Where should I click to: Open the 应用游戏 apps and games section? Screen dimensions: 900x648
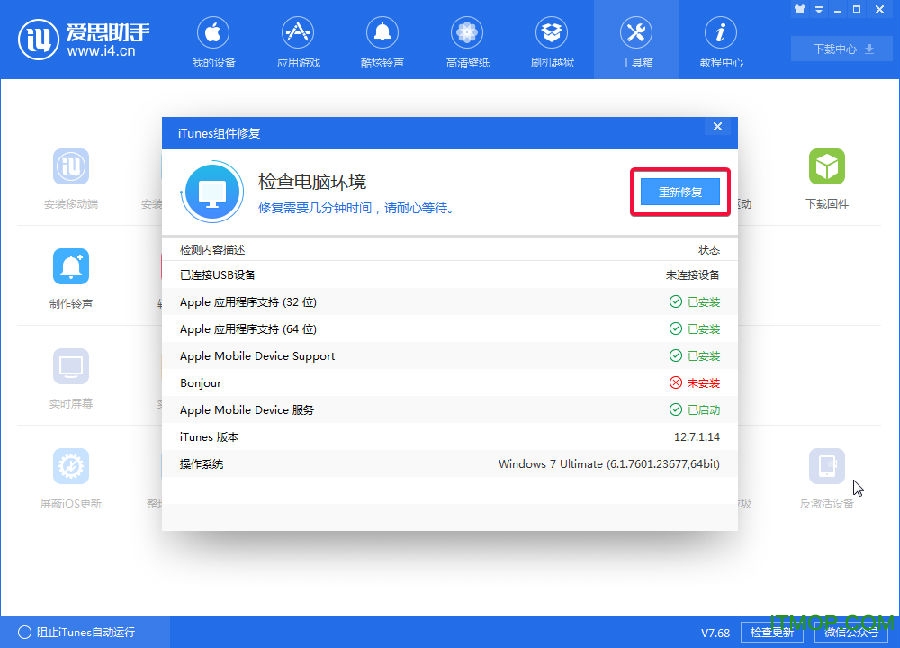tap(298, 40)
